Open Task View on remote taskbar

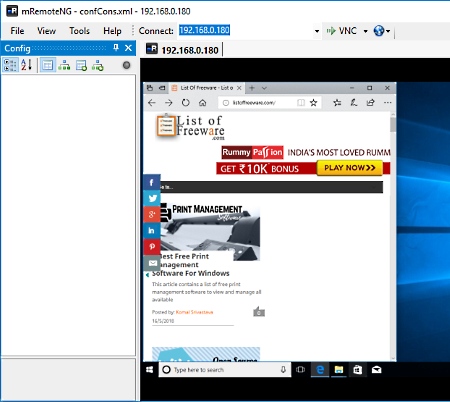click(300, 370)
